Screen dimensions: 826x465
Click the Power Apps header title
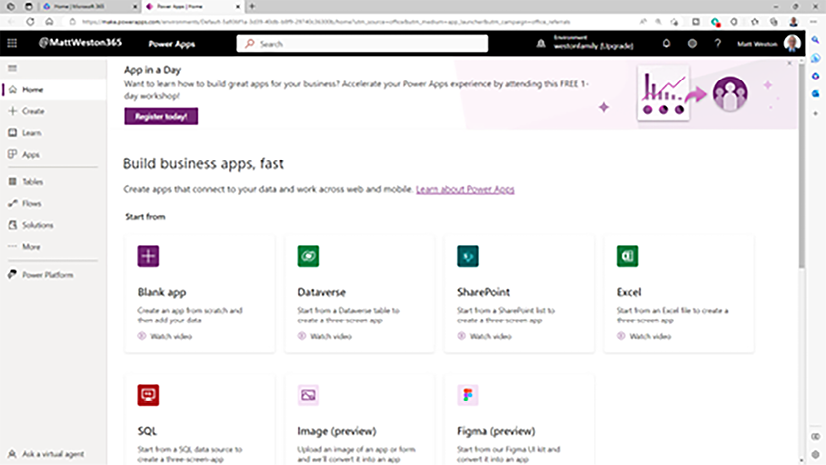172,44
